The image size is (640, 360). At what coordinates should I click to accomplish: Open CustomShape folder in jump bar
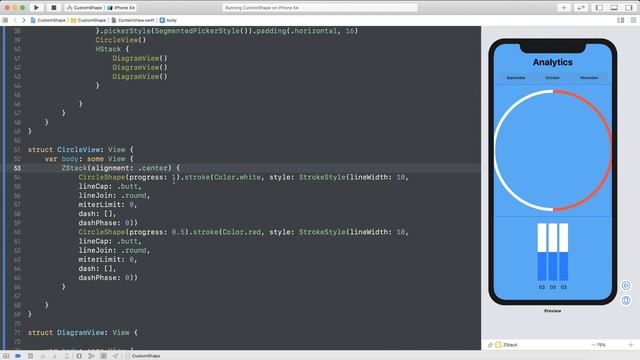point(89,20)
